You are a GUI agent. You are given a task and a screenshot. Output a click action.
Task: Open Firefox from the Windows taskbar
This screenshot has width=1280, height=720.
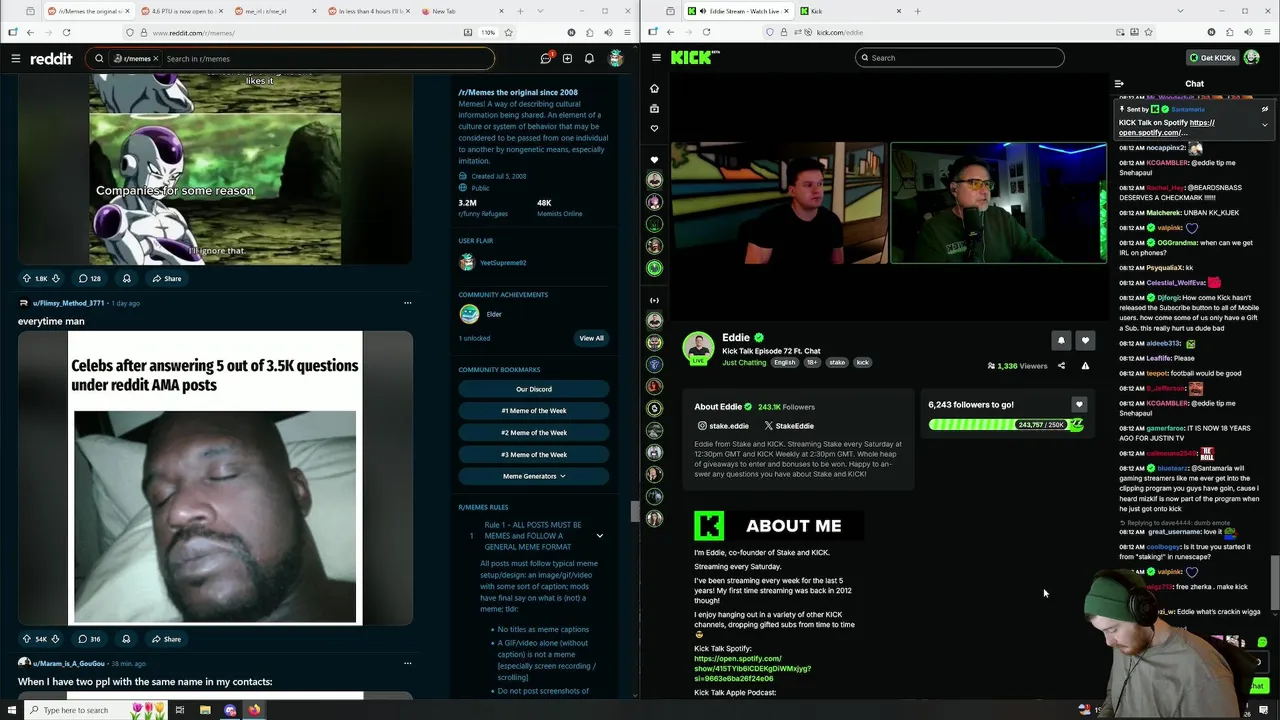(x=254, y=710)
